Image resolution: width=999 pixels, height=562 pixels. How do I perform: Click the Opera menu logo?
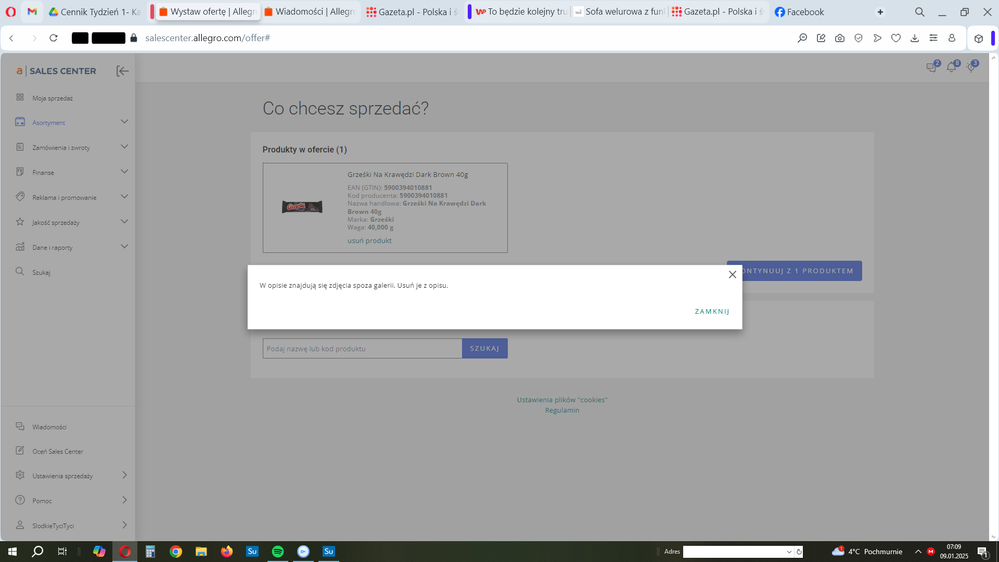11,11
